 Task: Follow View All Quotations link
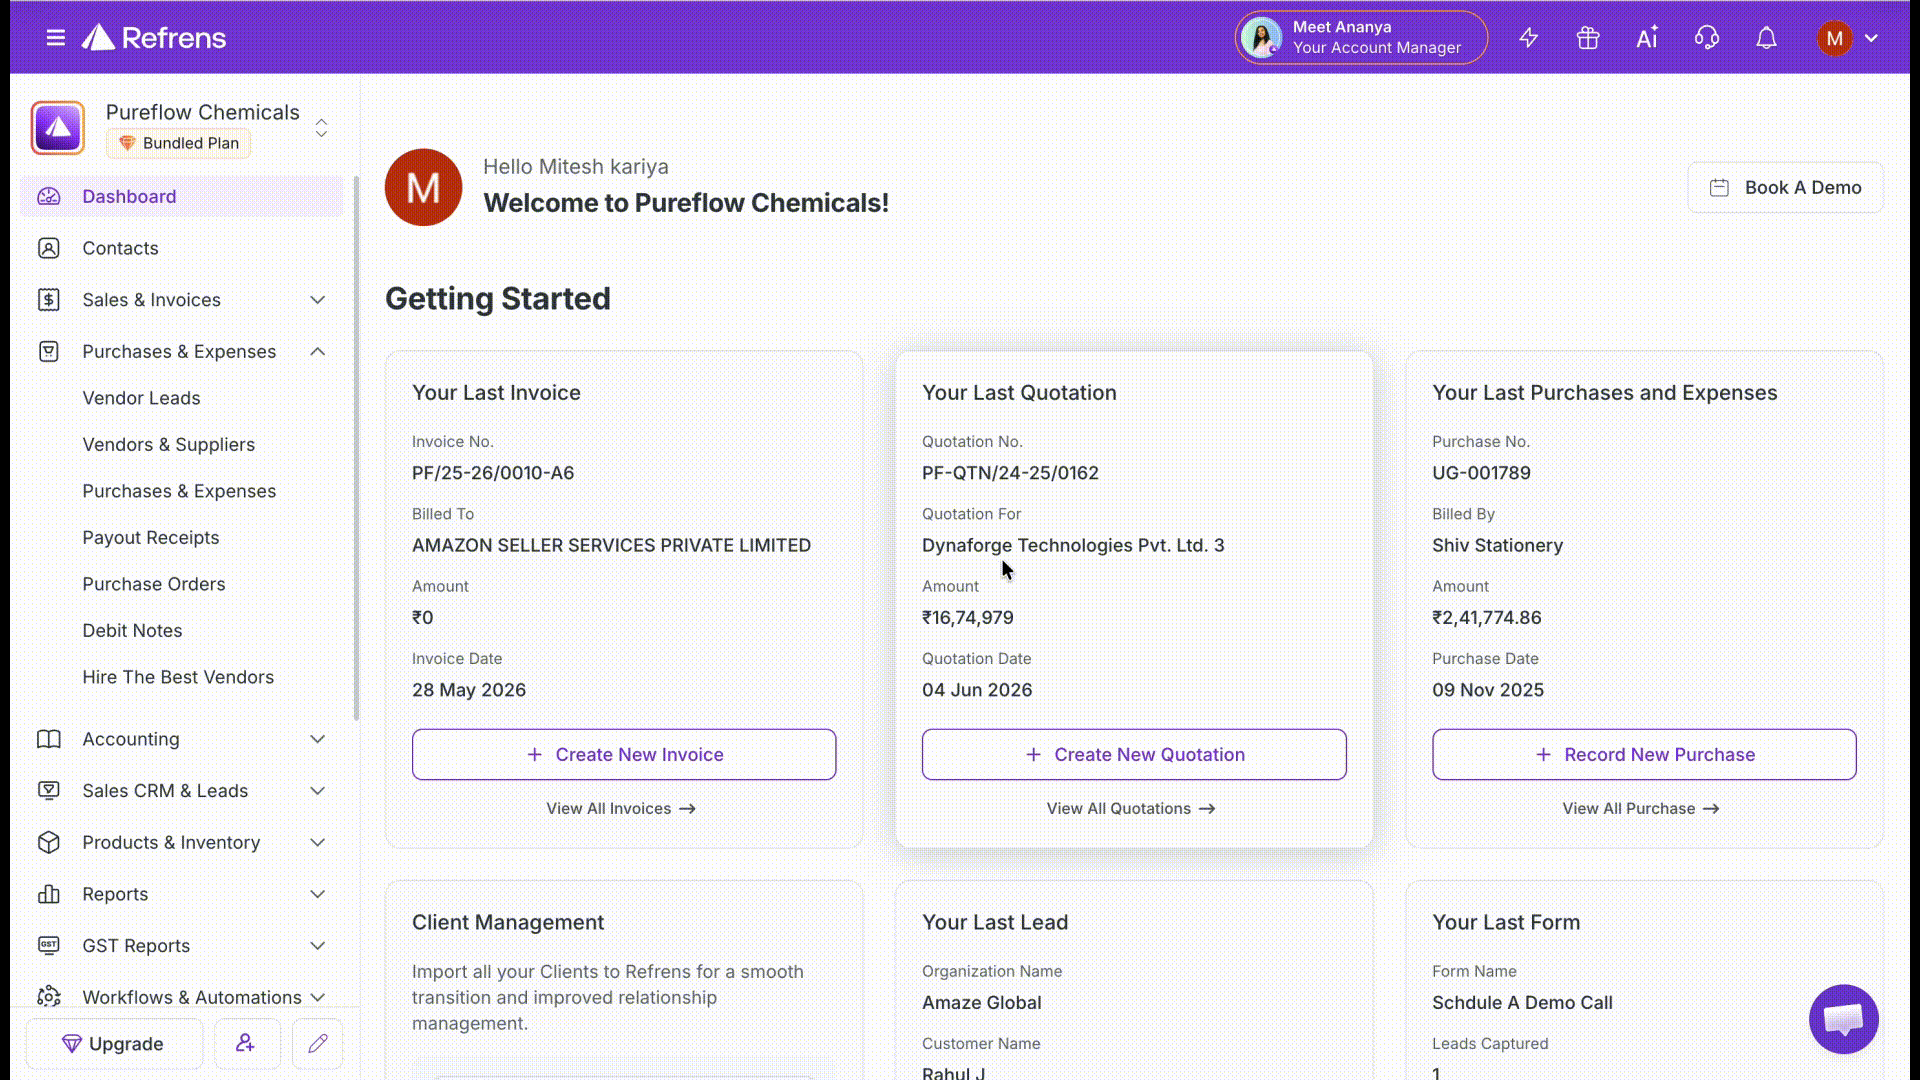tap(1131, 808)
